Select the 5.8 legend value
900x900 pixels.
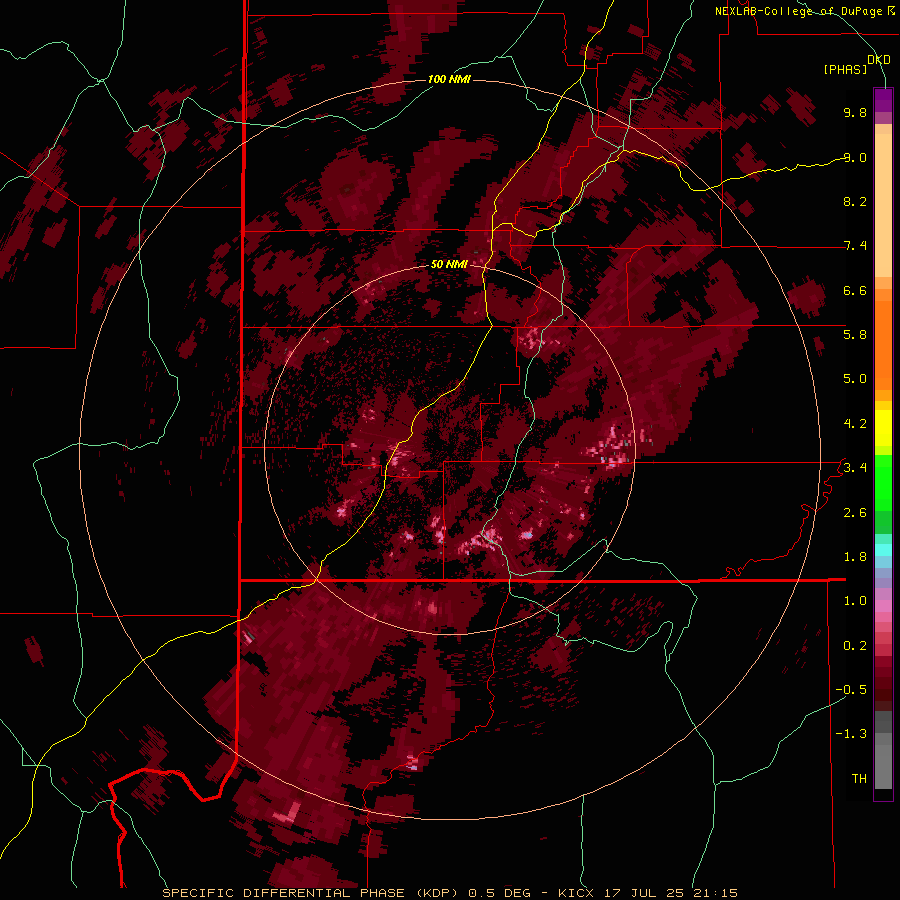(855, 335)
